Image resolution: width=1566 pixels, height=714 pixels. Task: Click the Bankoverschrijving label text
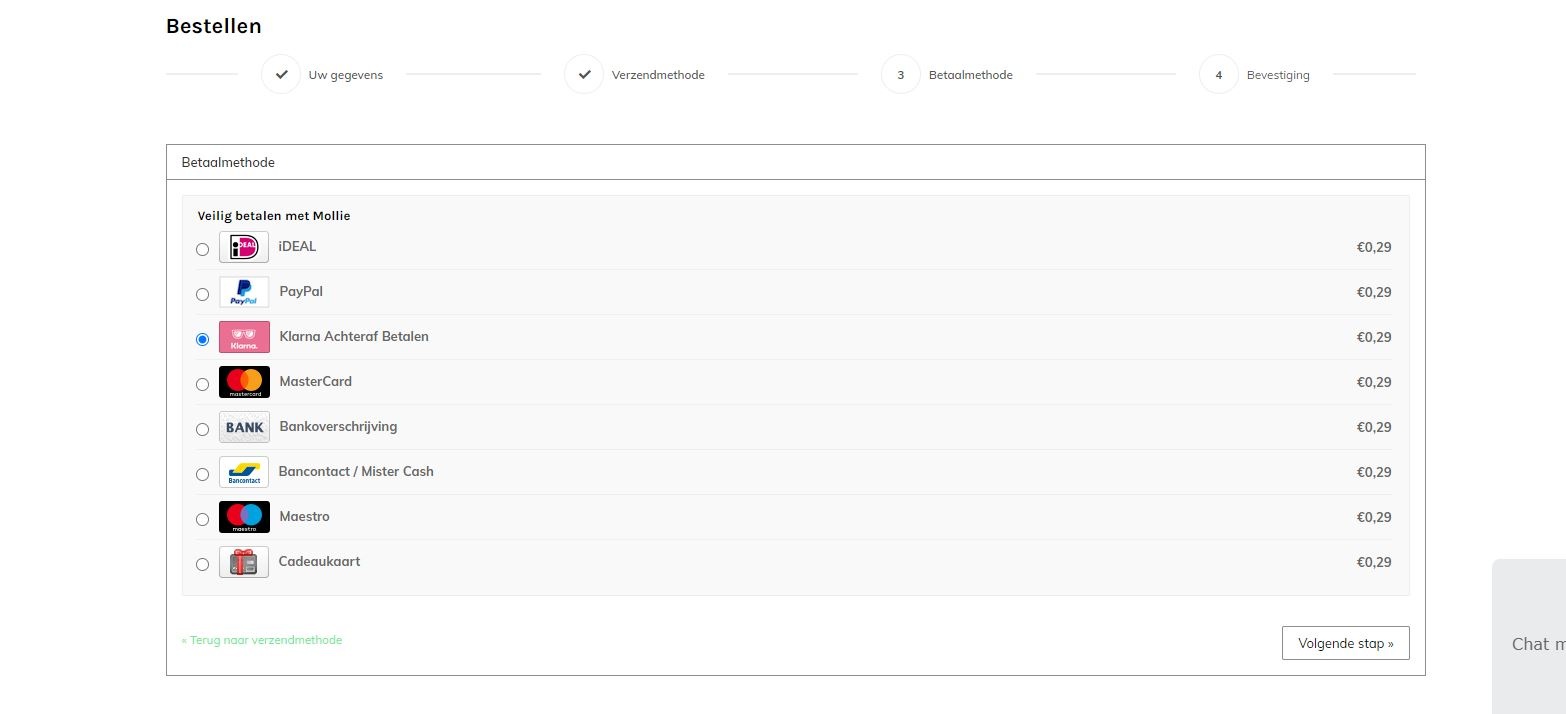pyautogui.click(x=338, y=426)
